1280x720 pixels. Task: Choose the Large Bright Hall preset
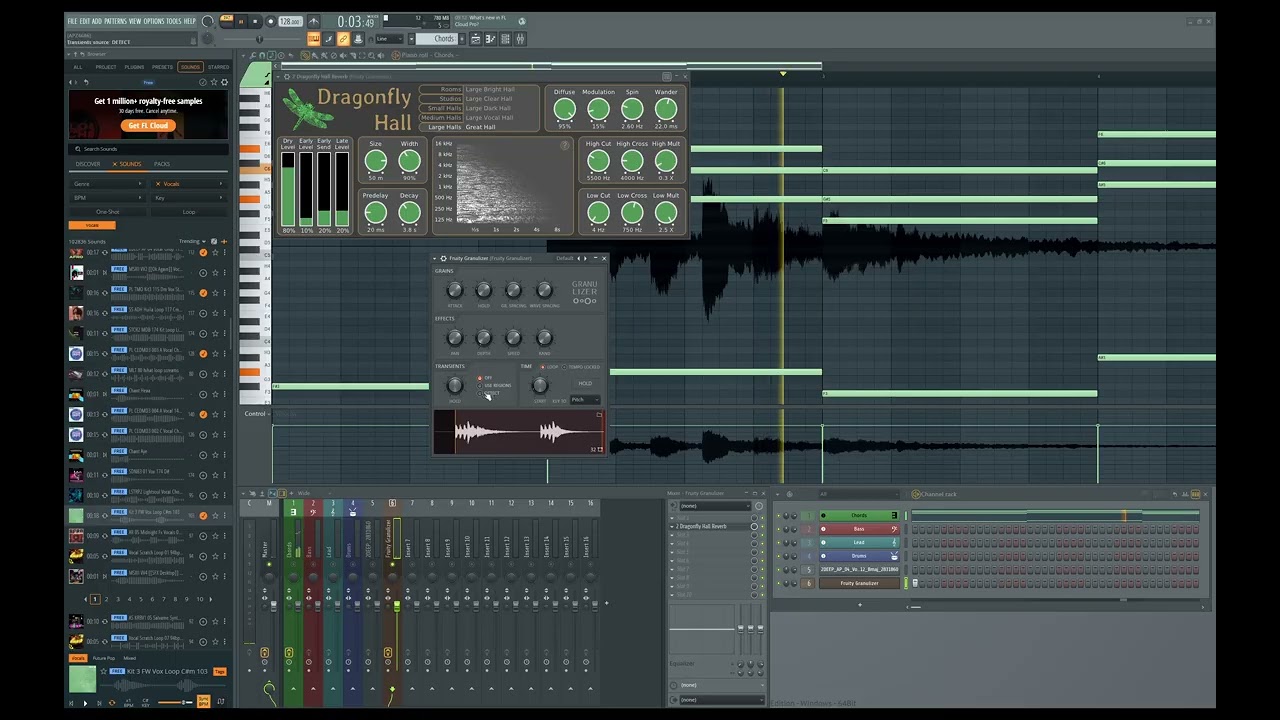pos(490,90)
